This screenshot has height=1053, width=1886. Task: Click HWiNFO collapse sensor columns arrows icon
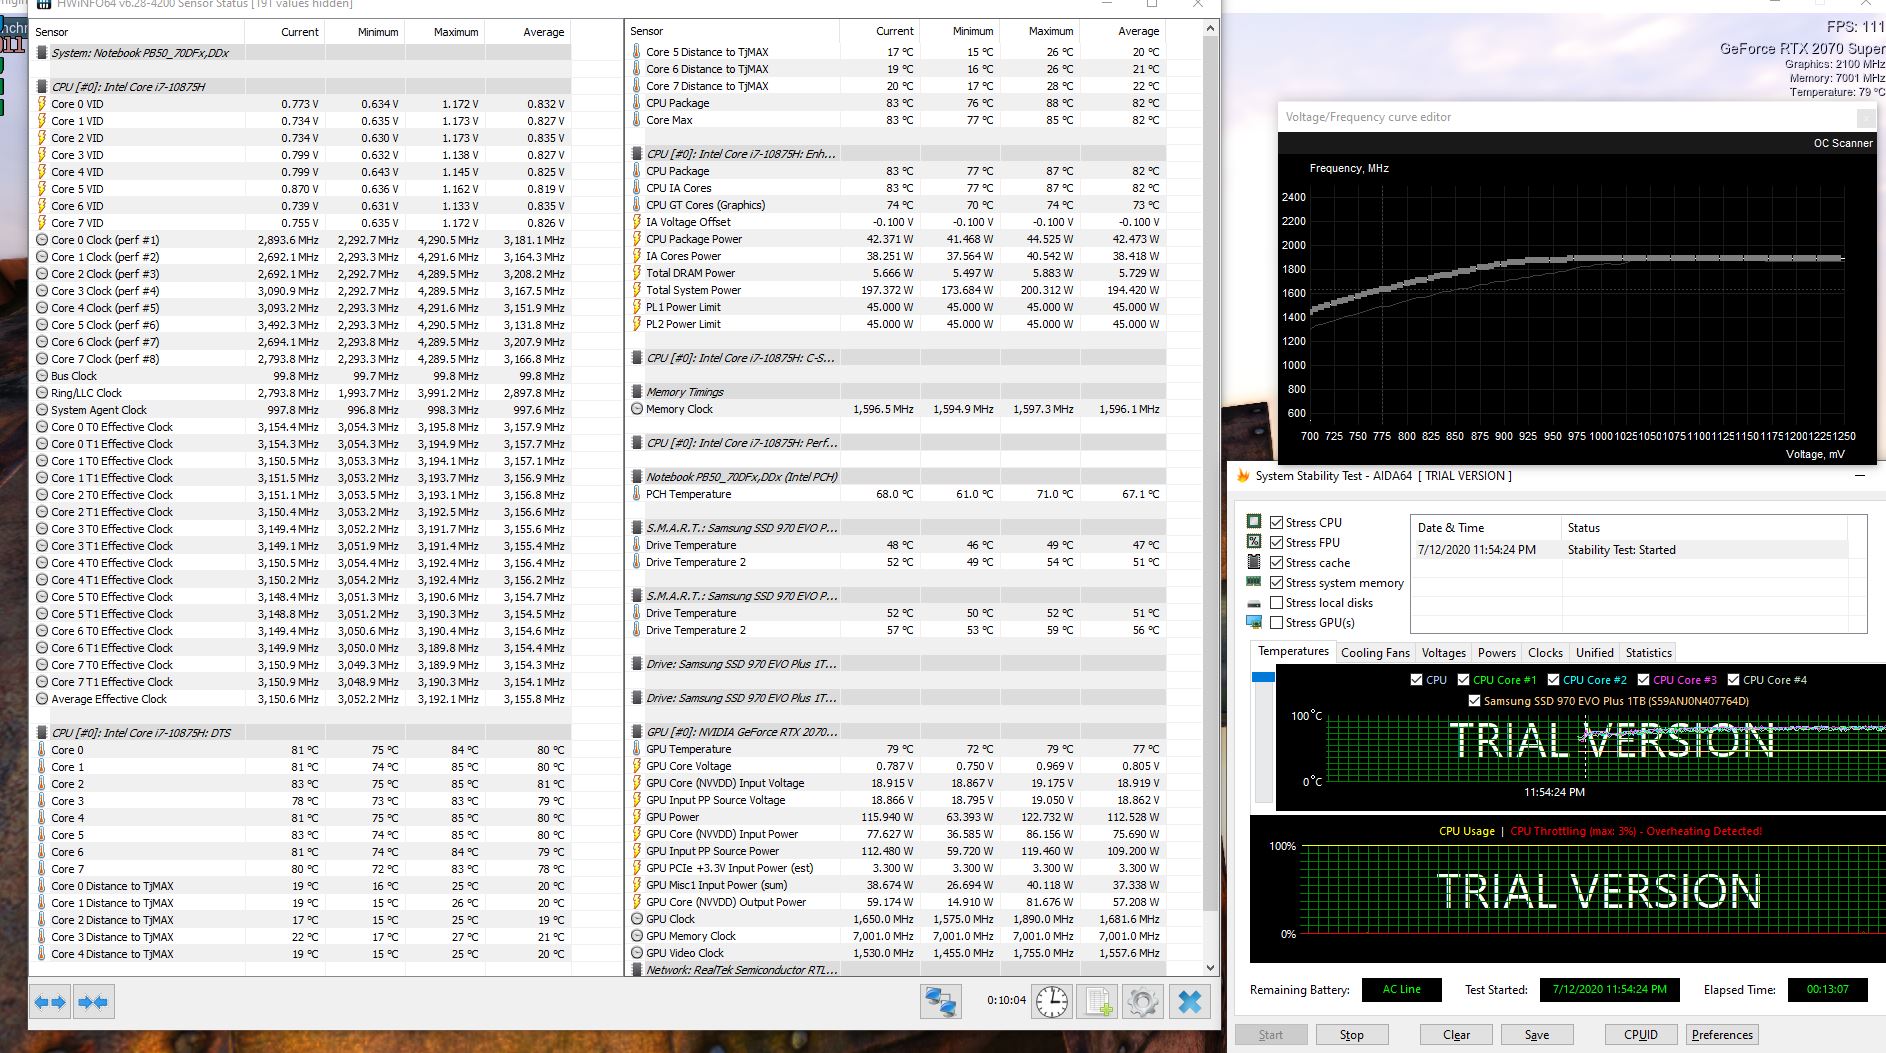93,1001
